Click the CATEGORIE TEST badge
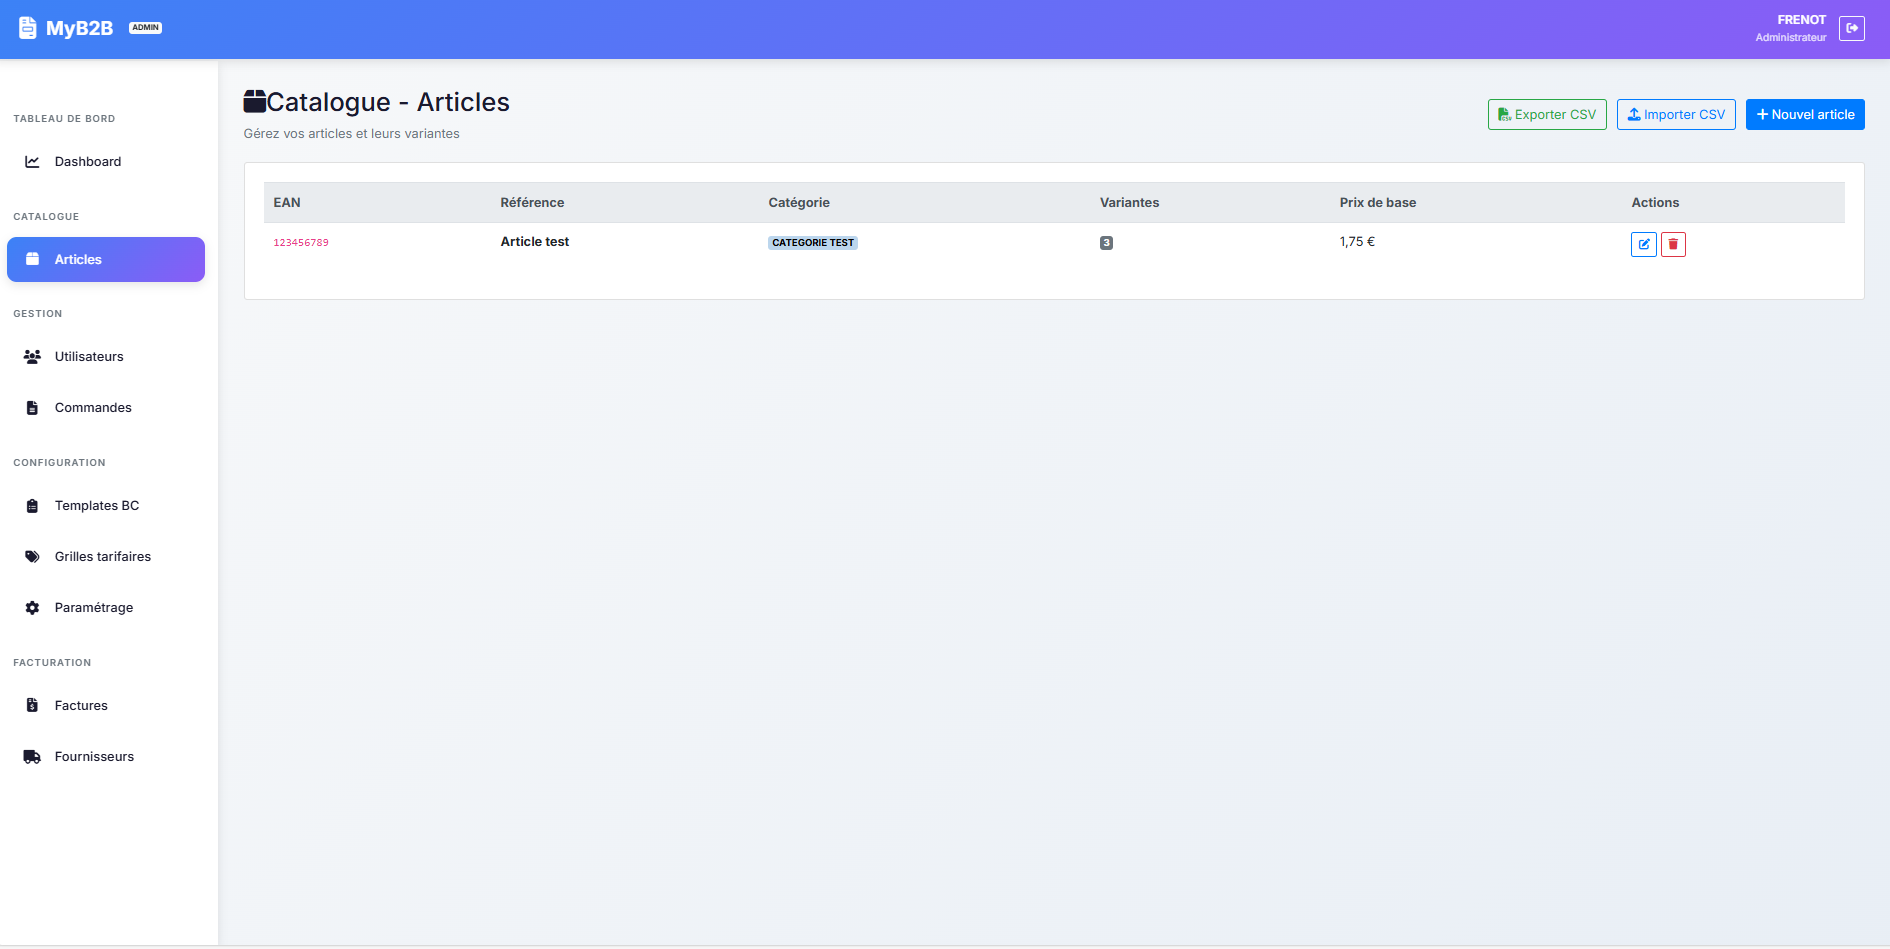Viewport: 1890px width, 949px height. pos(813,243)
